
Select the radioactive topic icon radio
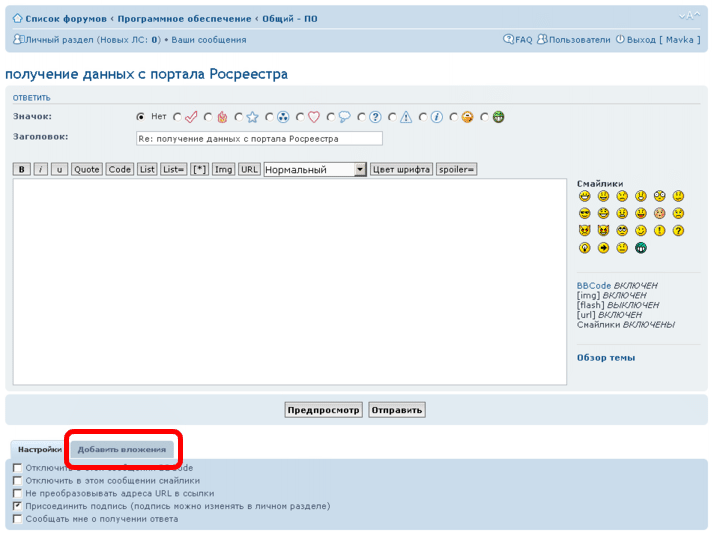(x=270, y=117)
